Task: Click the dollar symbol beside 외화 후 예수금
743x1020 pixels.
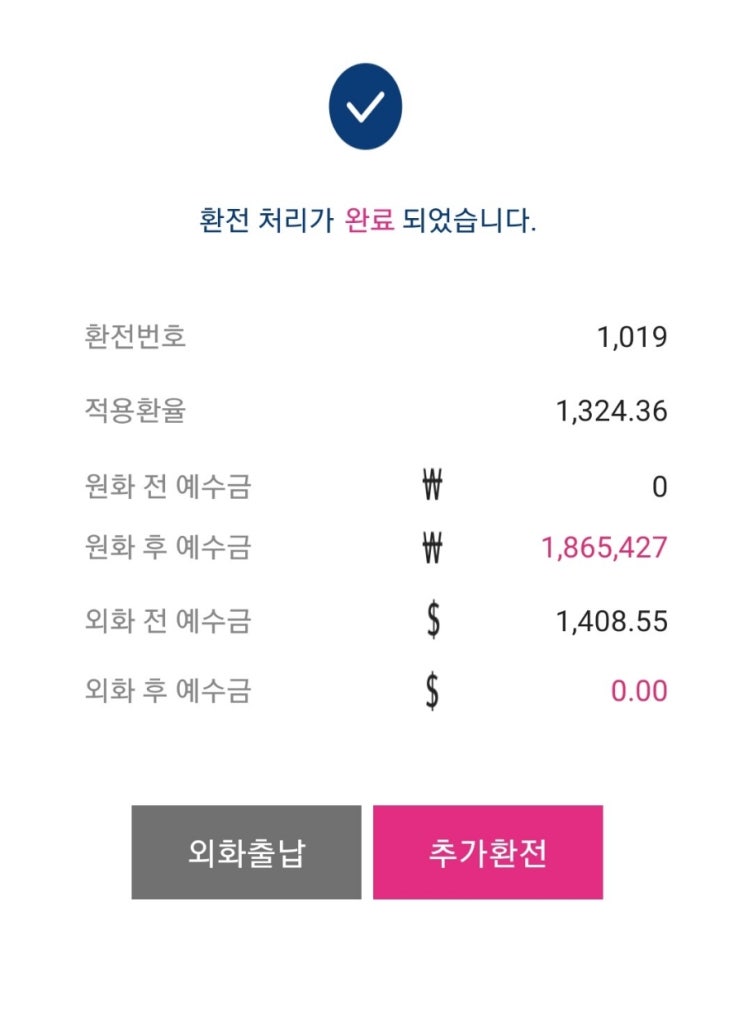Action: pos(432,691)
